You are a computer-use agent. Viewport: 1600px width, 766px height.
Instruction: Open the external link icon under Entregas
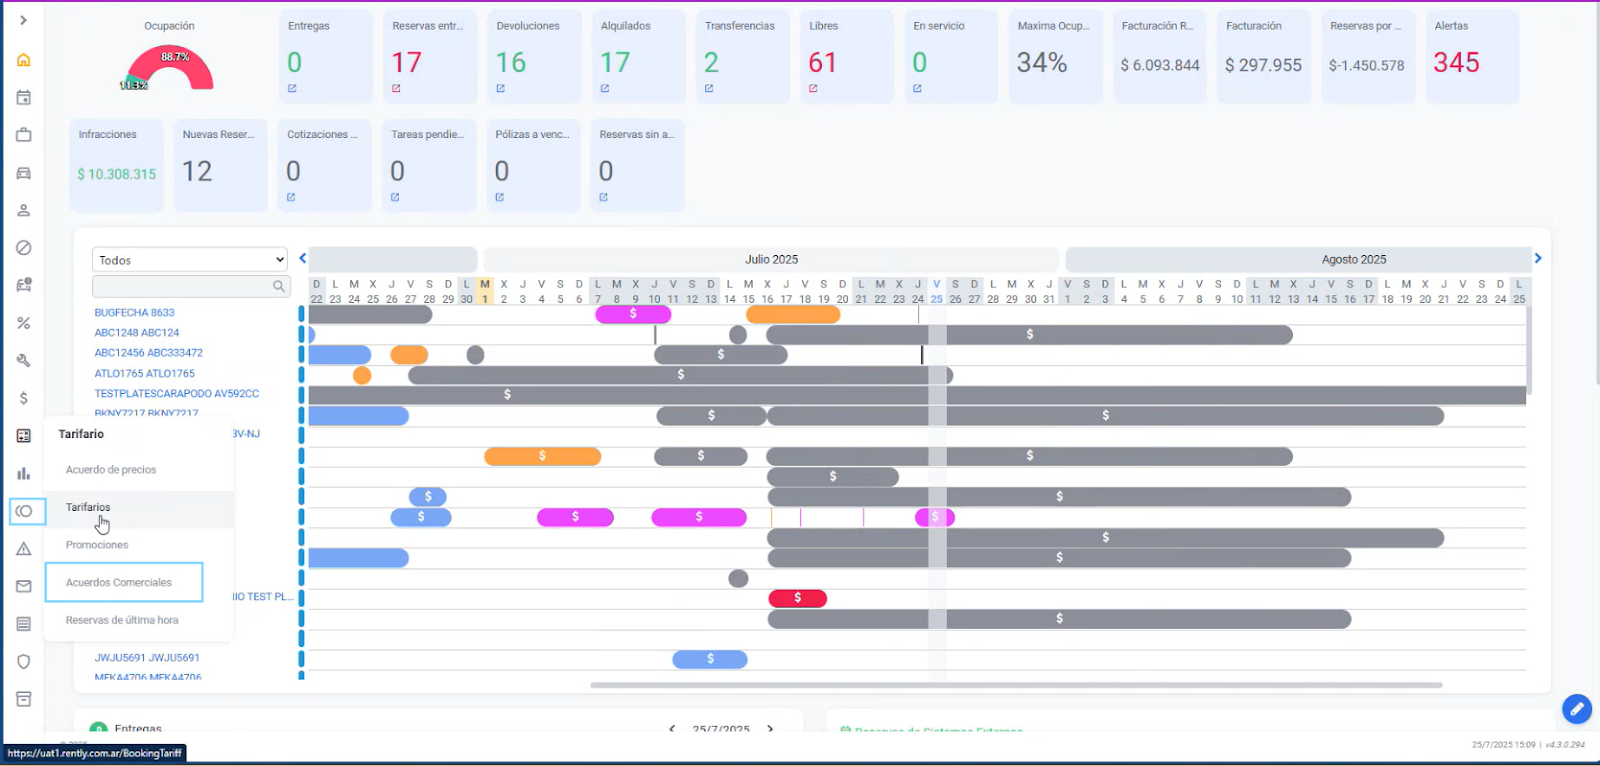pyautogui.click(x=292, y=89)
